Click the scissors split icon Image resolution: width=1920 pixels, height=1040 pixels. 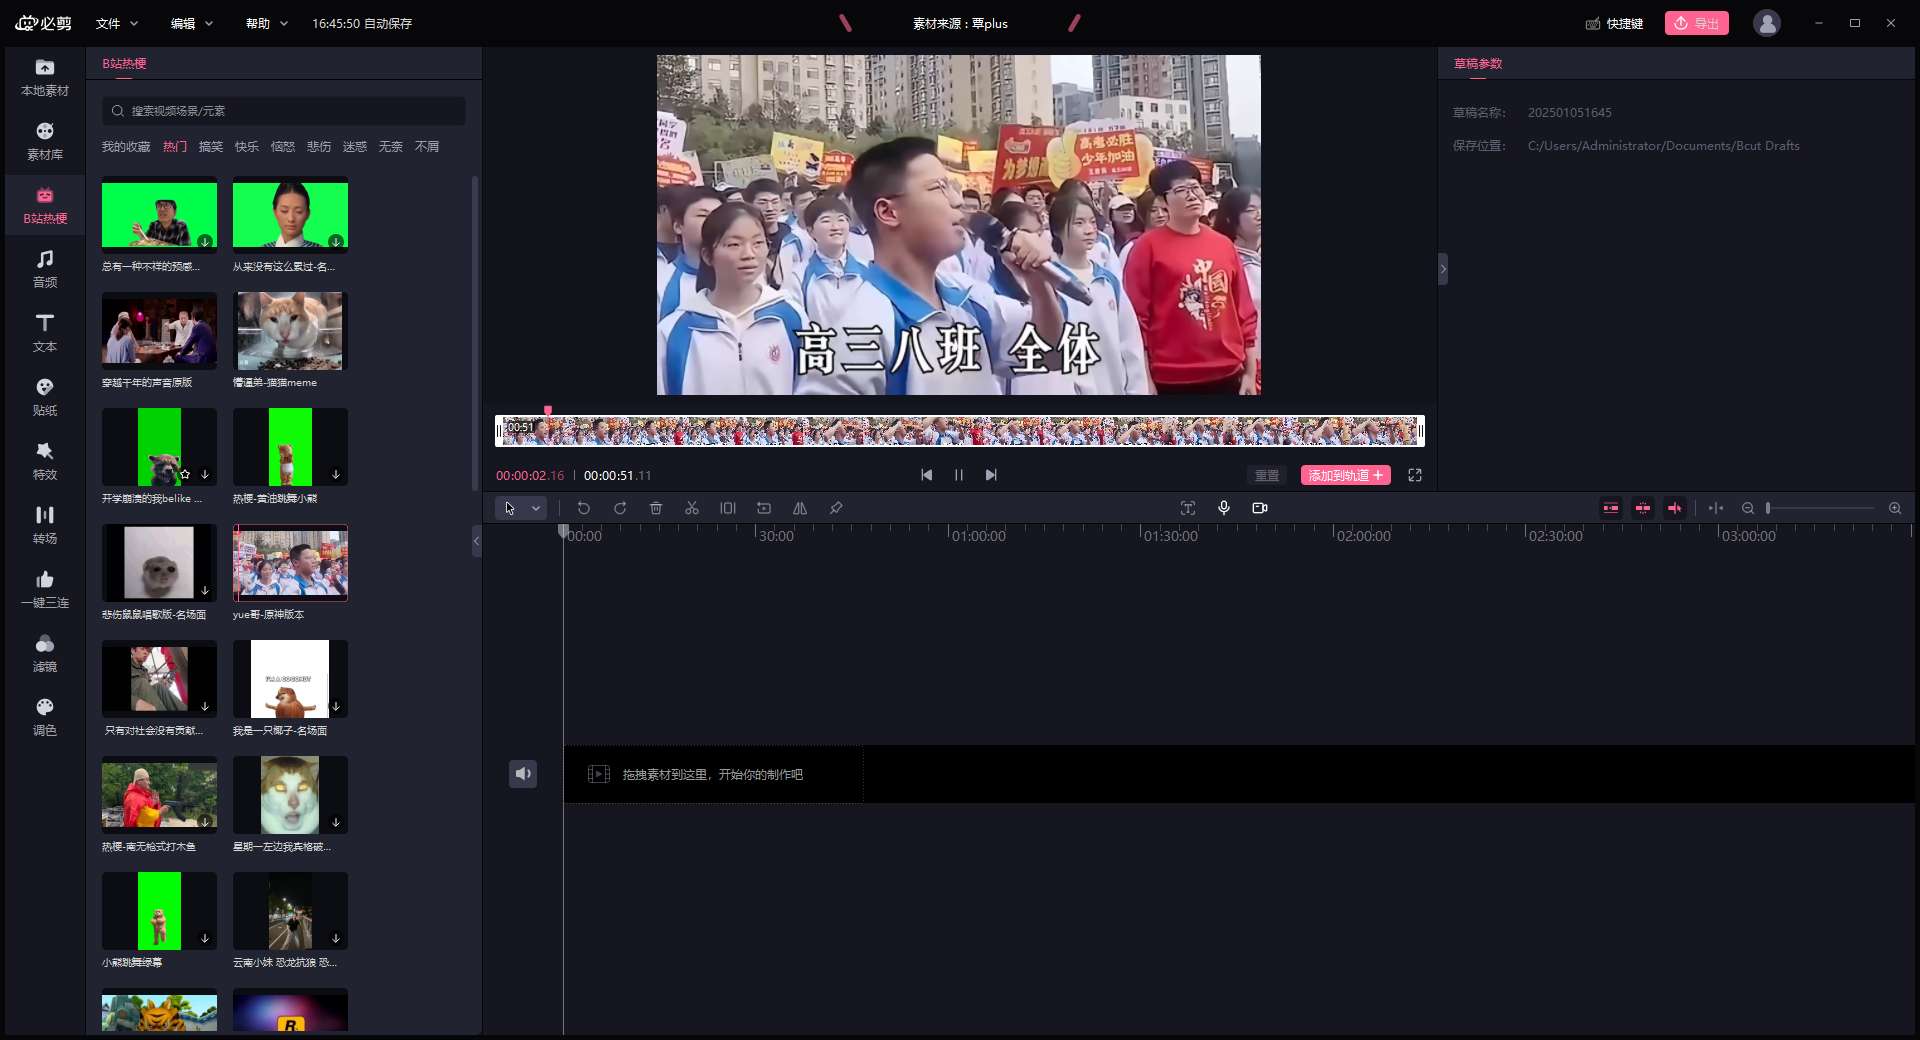[x=692, y=508]
